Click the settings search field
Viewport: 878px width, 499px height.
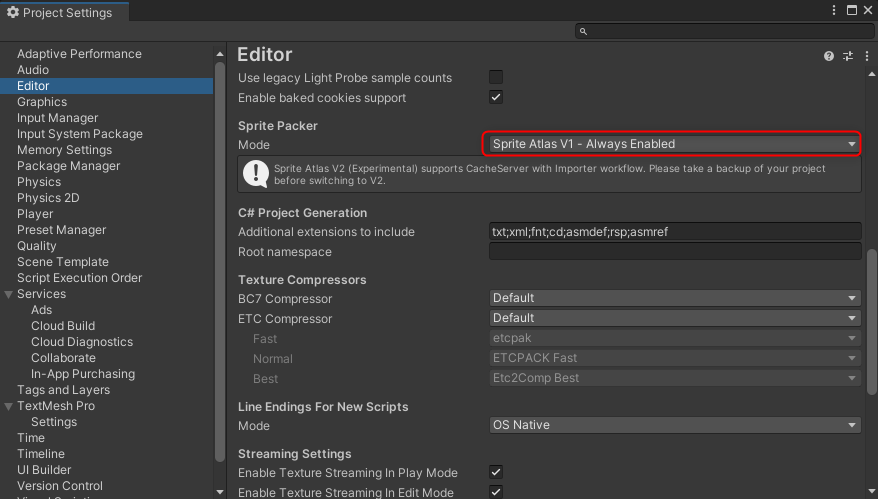tap(724, 31)
